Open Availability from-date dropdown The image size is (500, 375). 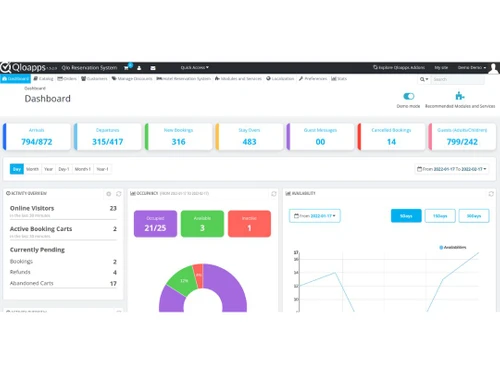[x=315, y=216]
